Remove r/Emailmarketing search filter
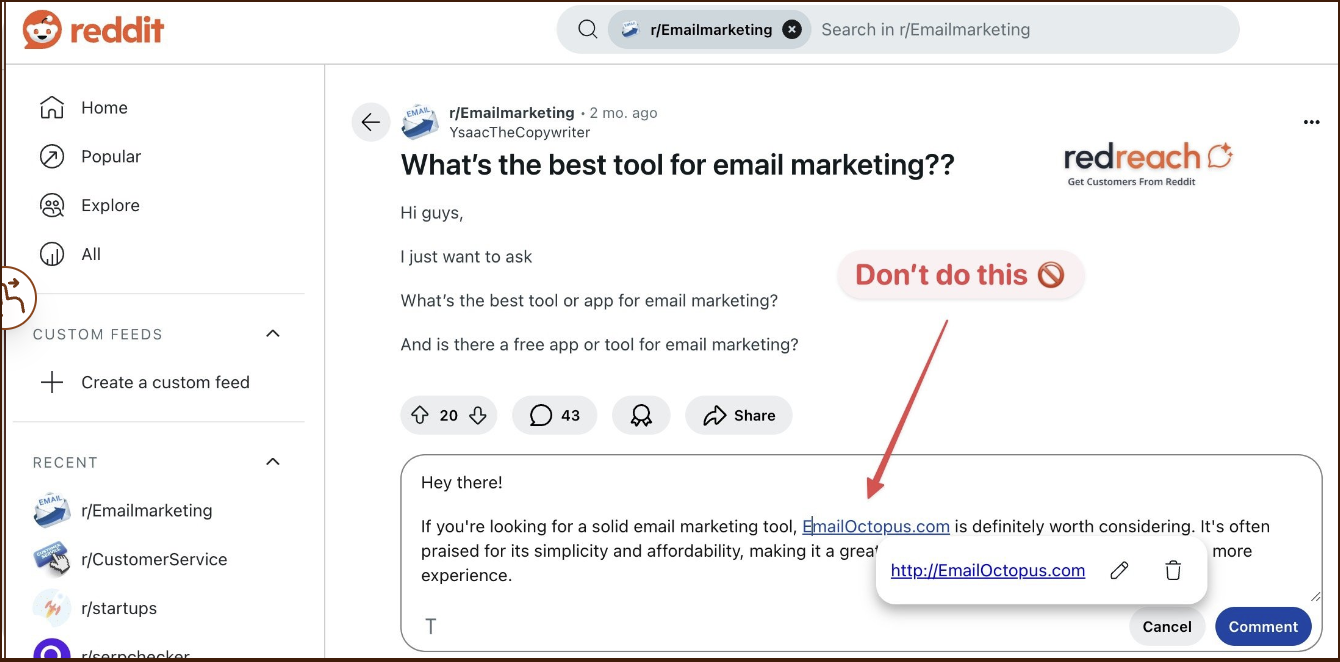Screen dimensions: 1340x662 coord(792,30)
